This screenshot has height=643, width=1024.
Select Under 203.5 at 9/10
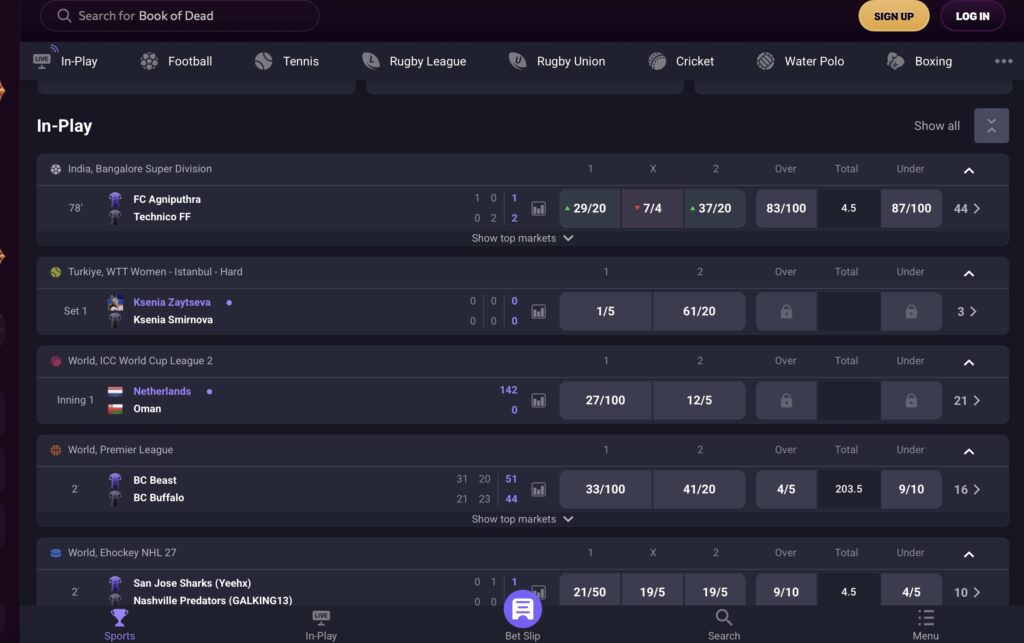click(911, 489)
